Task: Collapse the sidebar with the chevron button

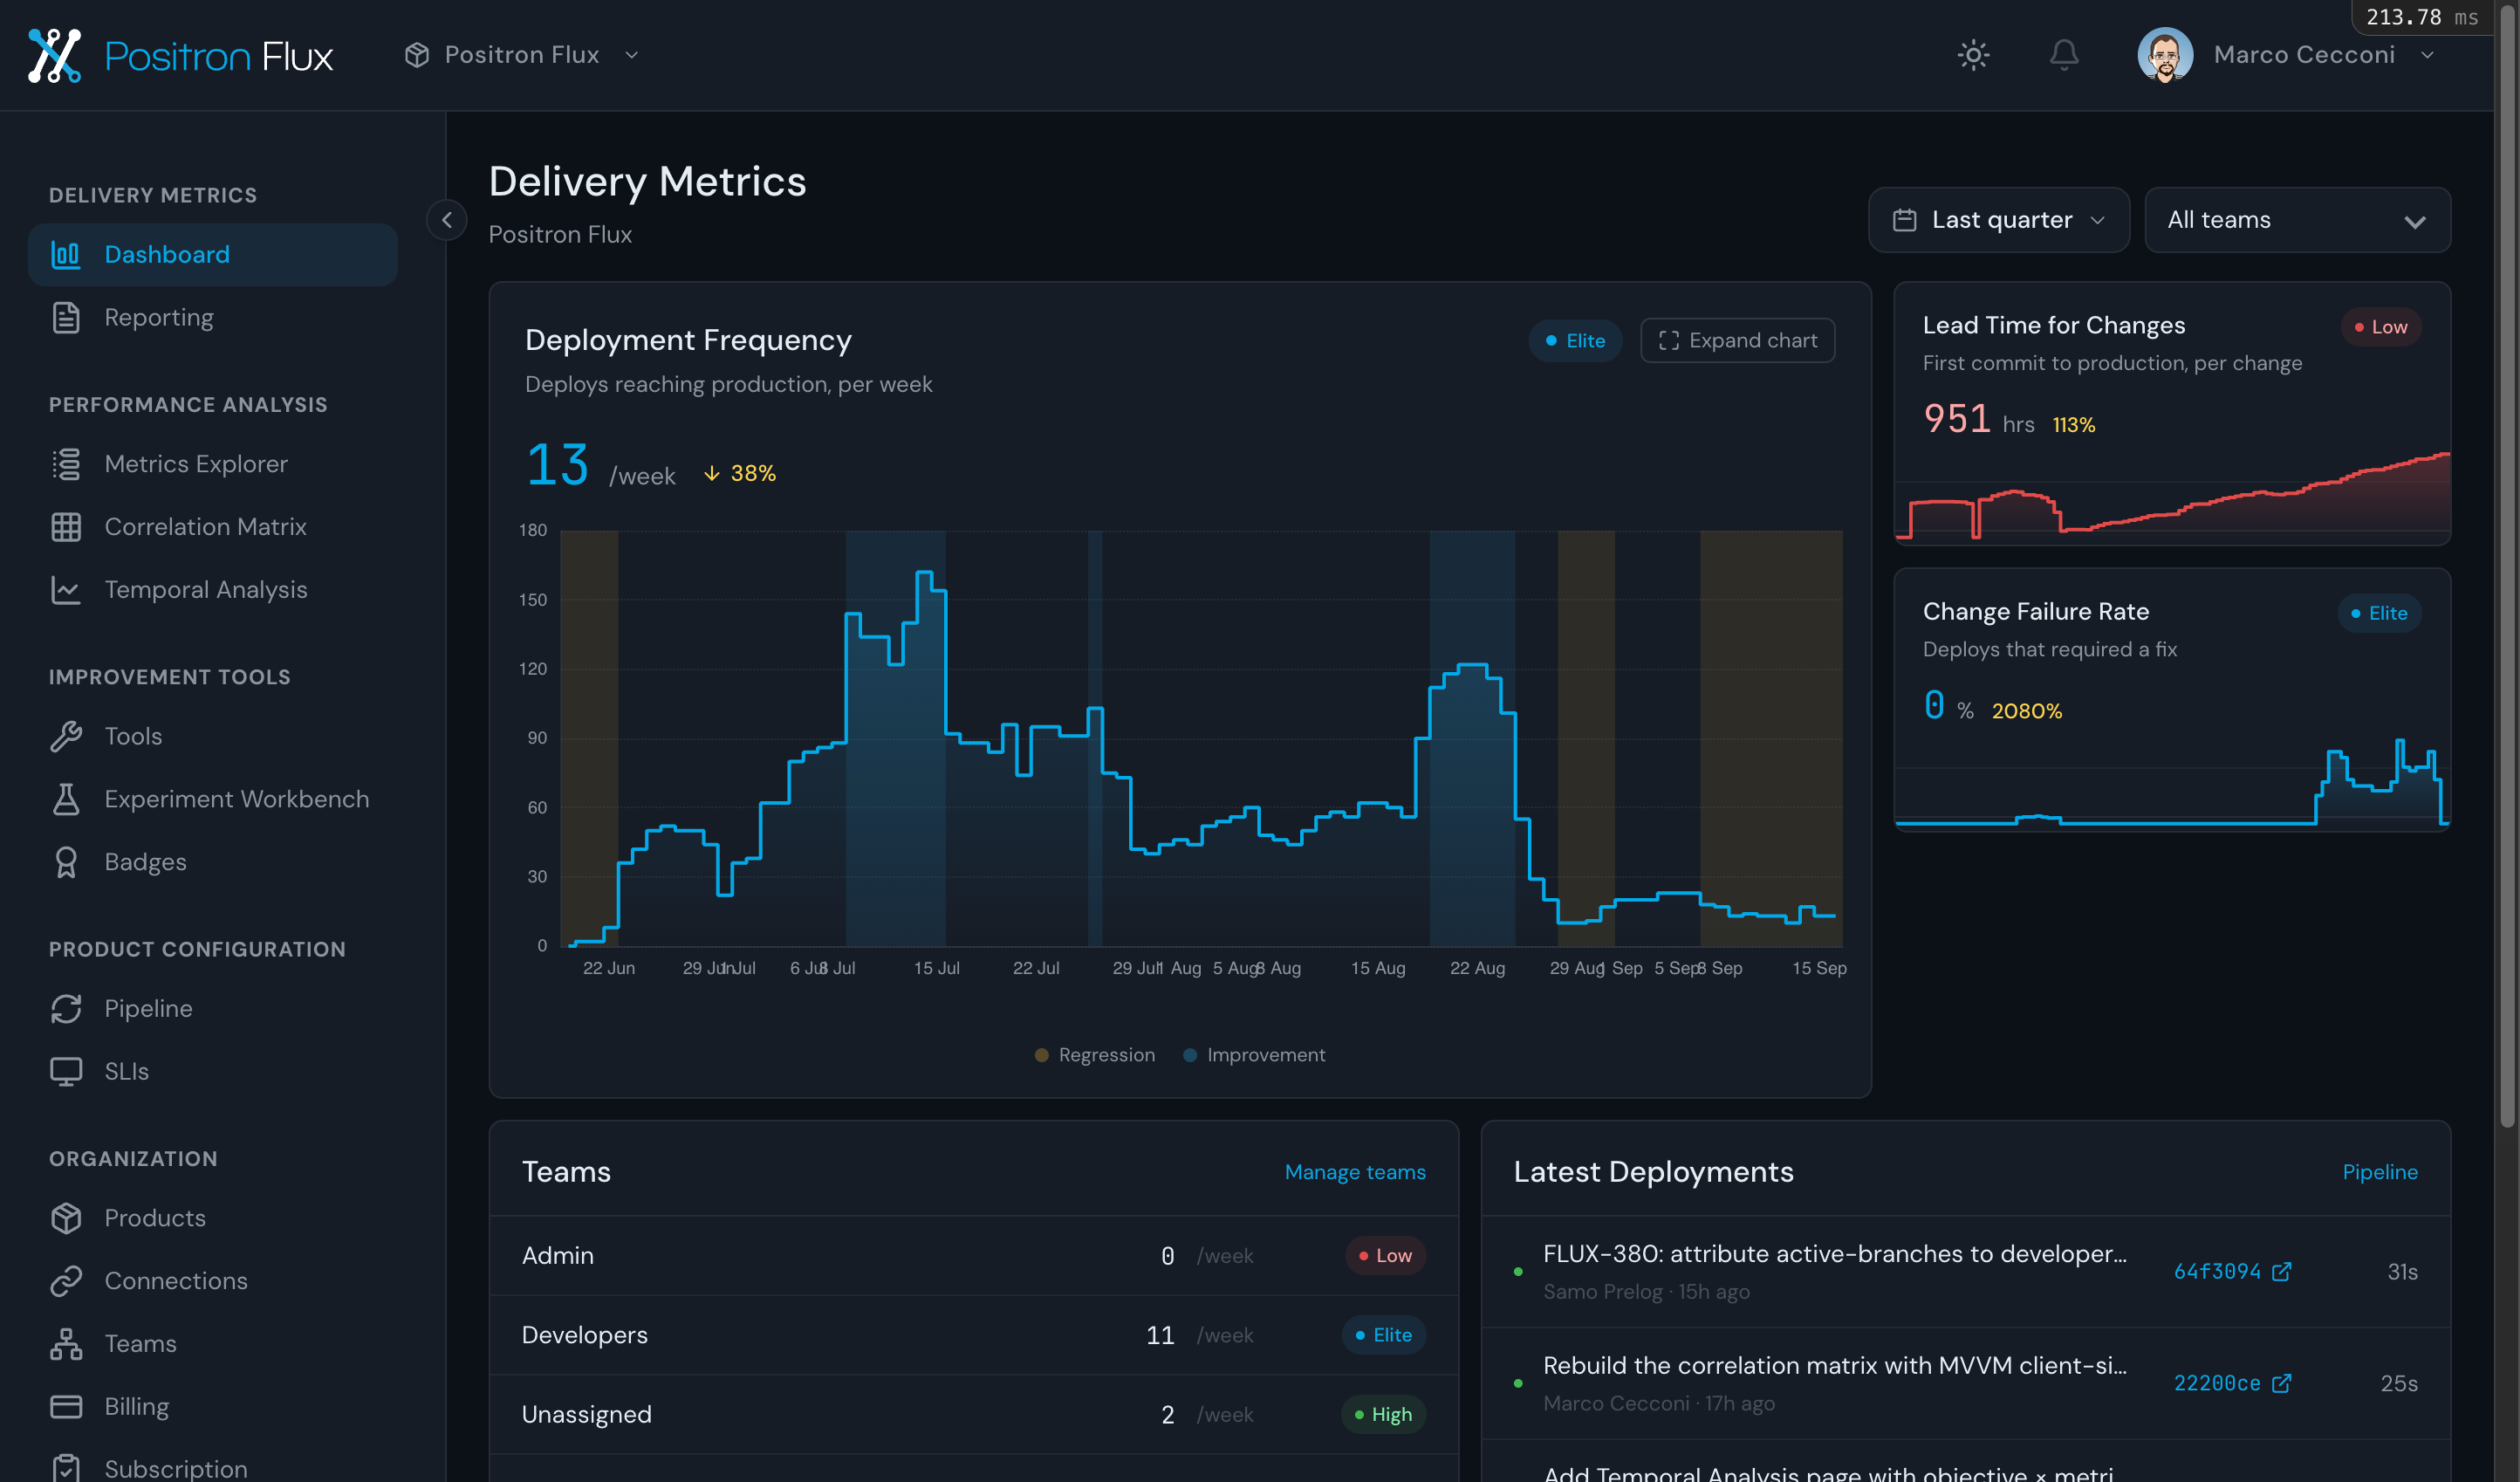Action: [x=447, y=220]
